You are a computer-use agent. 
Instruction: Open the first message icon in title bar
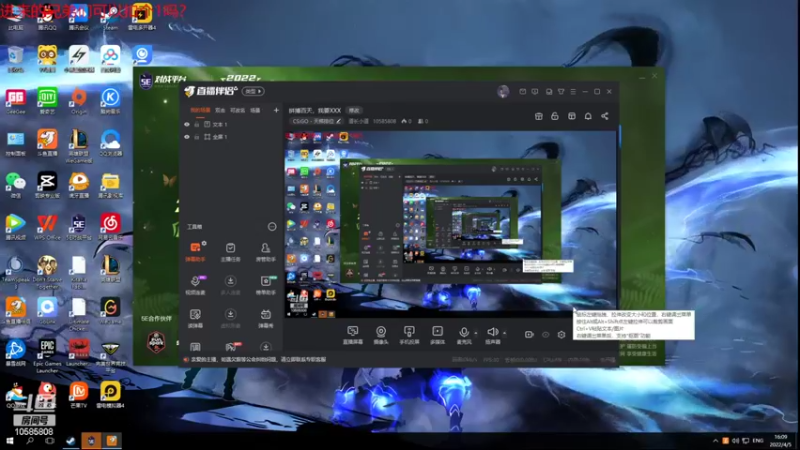[x=522, y=92]
